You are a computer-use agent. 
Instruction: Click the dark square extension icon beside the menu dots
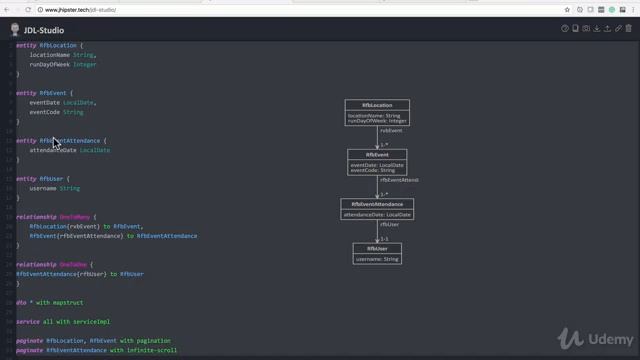[622, 9]
